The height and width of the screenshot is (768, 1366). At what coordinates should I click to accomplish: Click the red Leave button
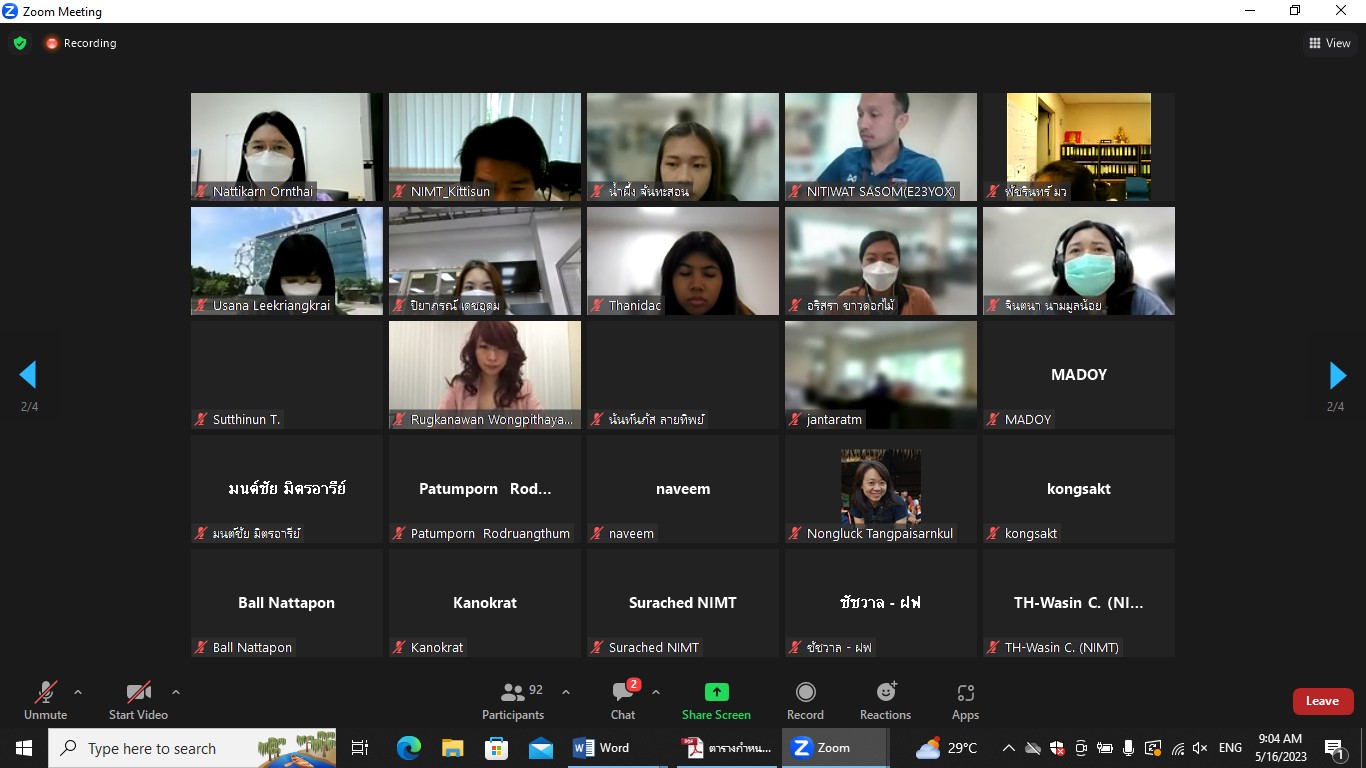click(x=1322, y=701)
